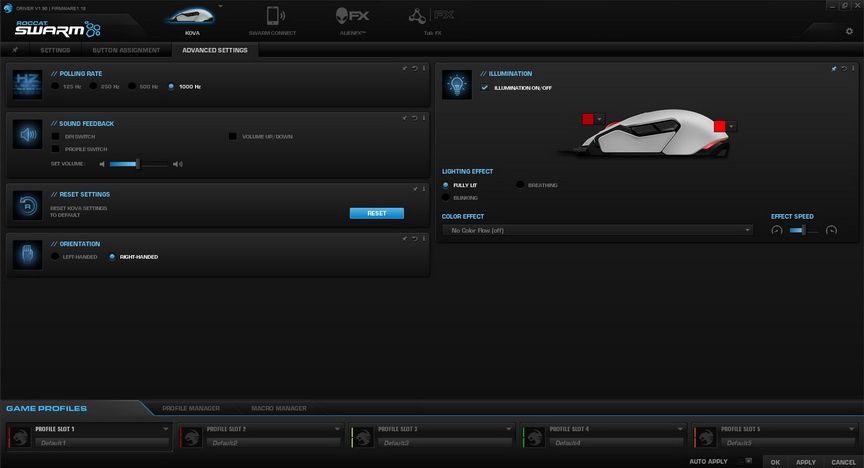Click the high volume speaker icon

click(177, 164)
